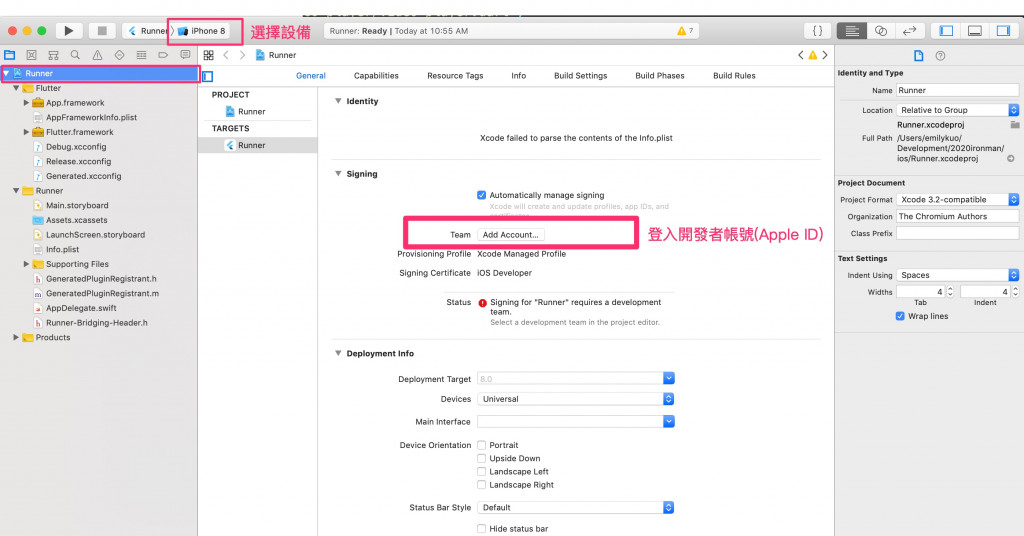Image resolution: width=1024 pixels, height=536 pixels.
Task: Show the Standard editor
Action: pyautogui.click(x=851, y=31)
